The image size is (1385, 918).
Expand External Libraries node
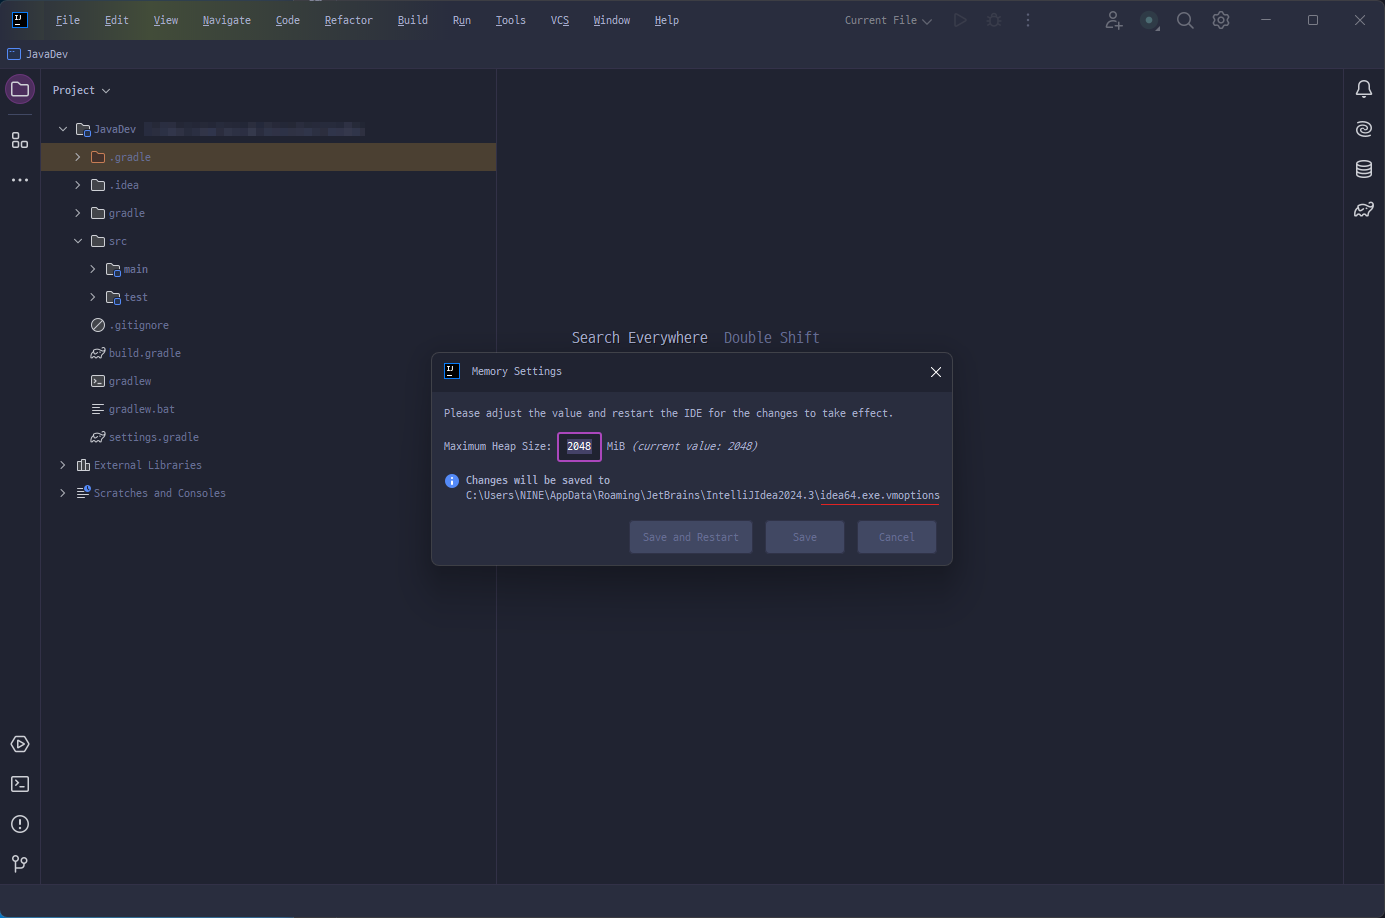point(63,465)
